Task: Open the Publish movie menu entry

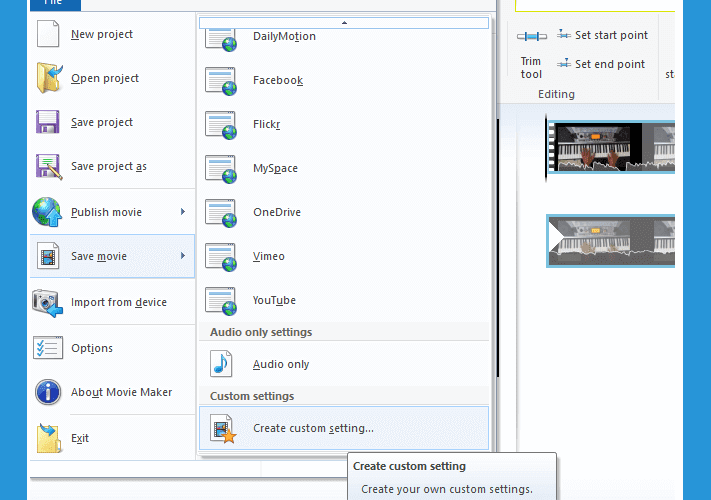Action: pyautogui.click(x=112, y=212)
